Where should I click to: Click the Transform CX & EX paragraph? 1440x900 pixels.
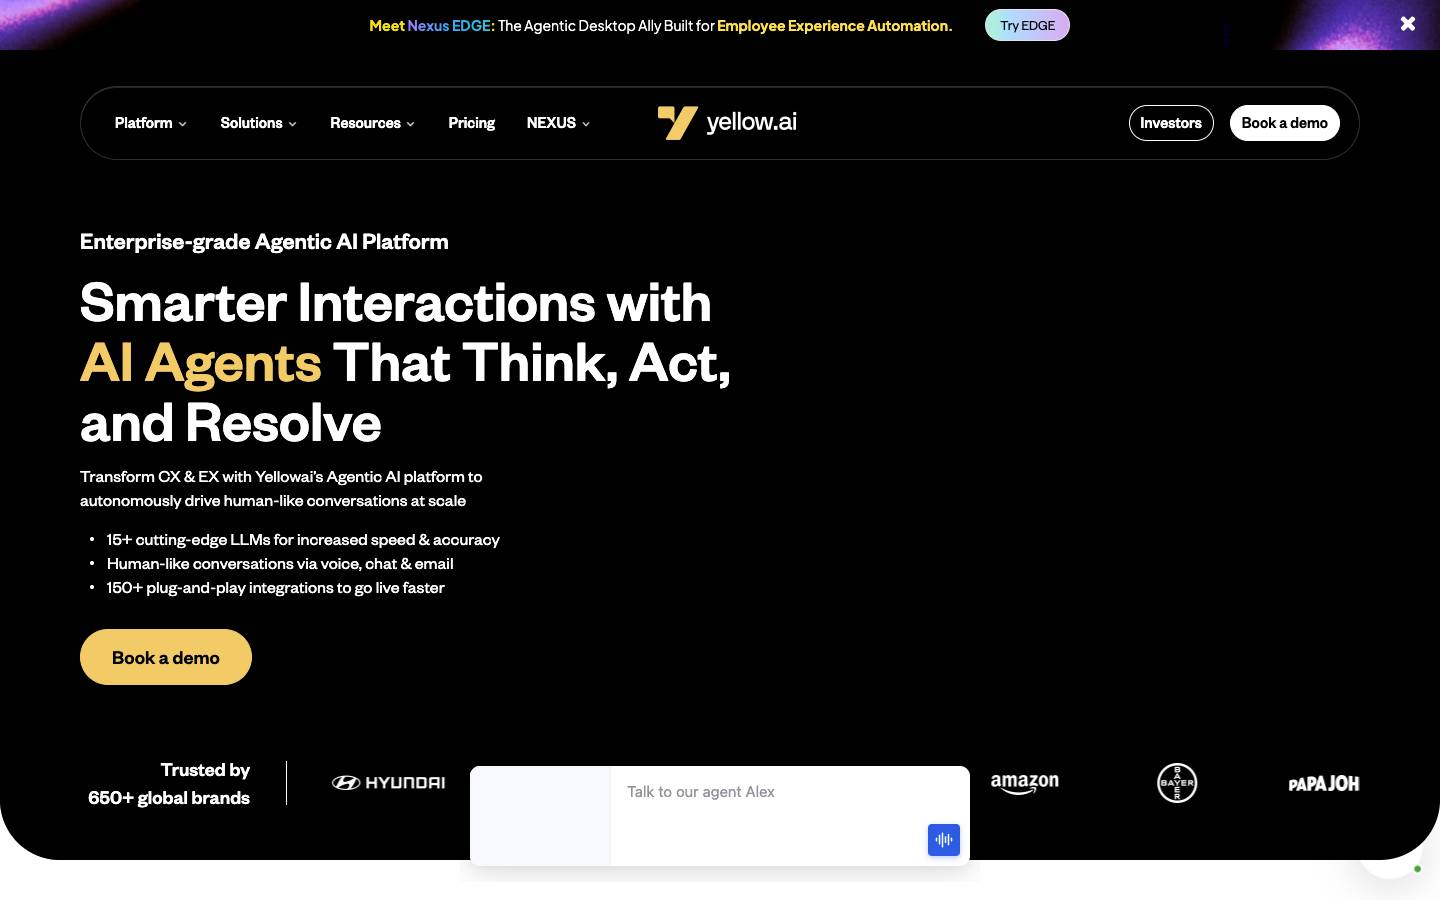tap(281, 489)
